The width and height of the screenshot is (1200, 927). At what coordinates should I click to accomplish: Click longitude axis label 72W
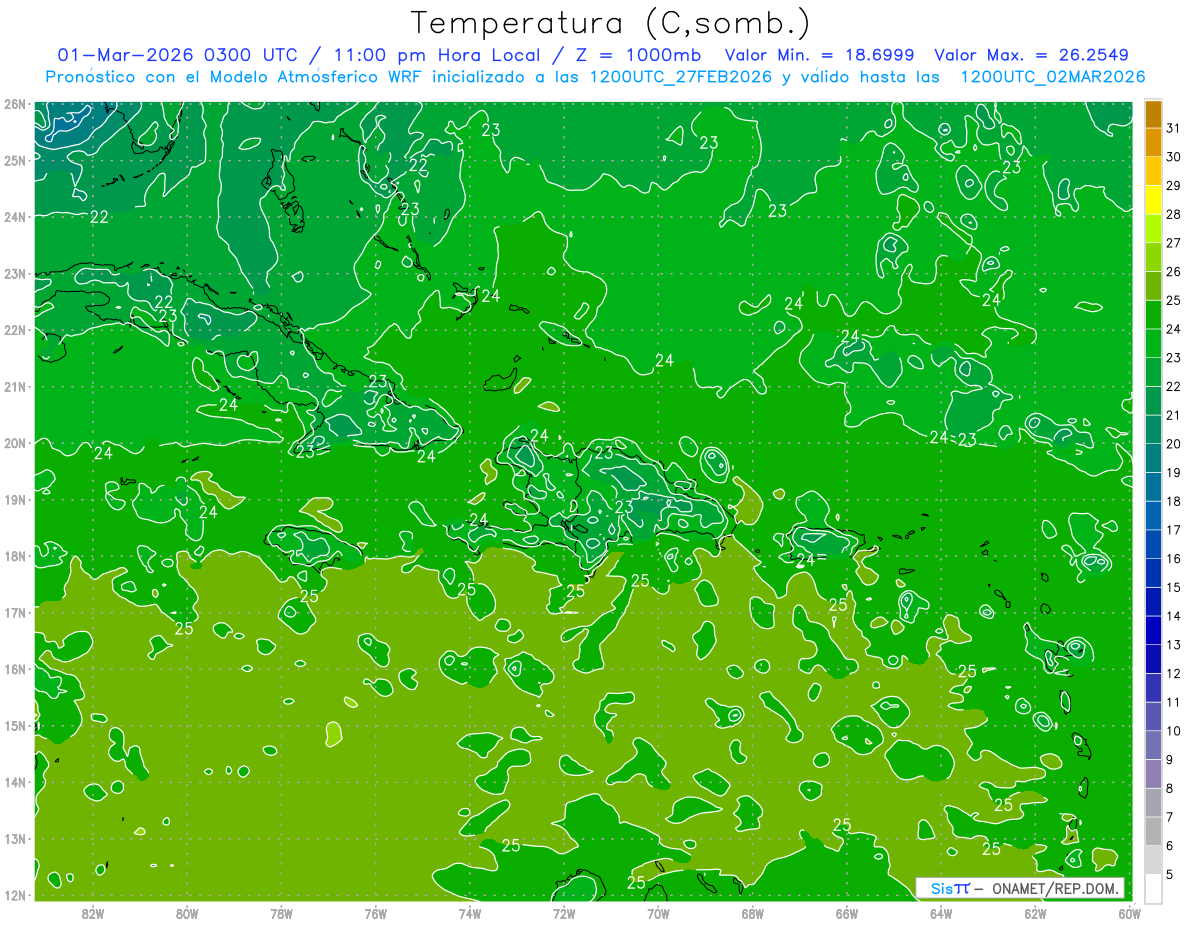coord(564,913)
